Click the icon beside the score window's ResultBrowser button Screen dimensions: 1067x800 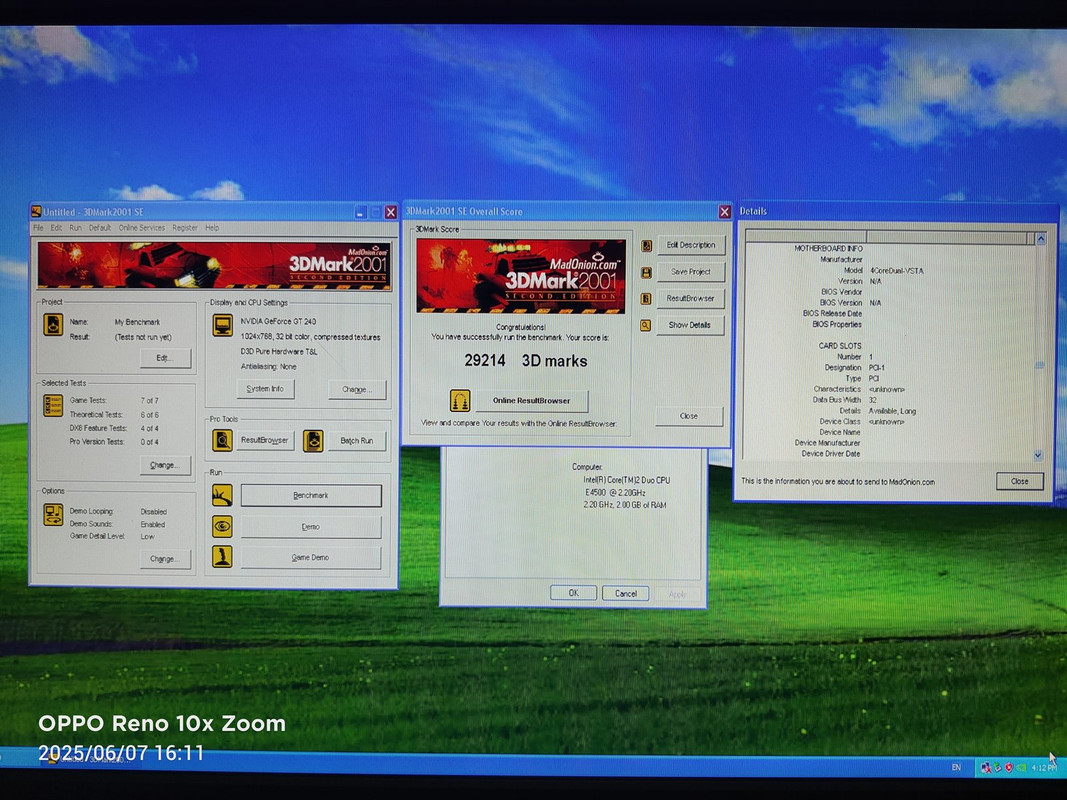[646, 299]
